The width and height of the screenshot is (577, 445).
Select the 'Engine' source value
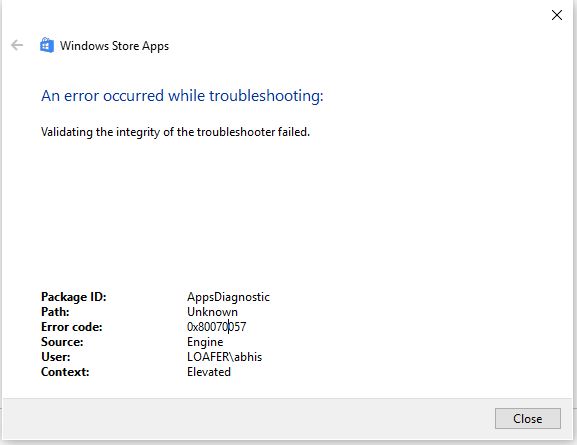pyautogui.click(x=205, y=342)
